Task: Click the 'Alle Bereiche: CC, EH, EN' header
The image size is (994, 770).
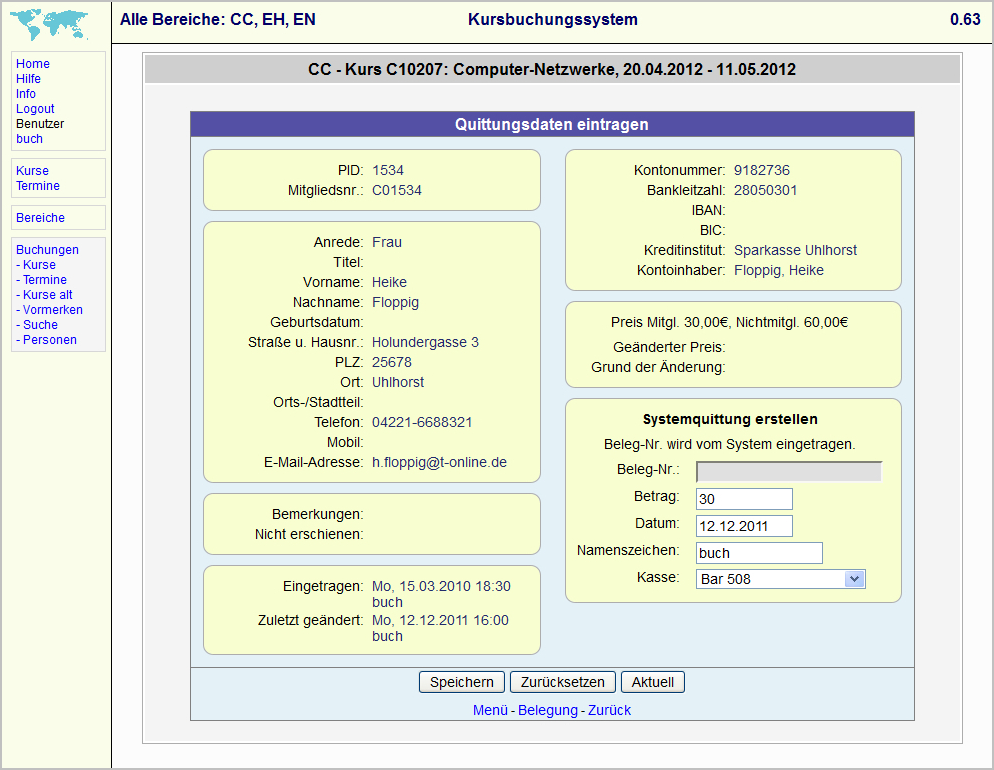Action: 217,20
